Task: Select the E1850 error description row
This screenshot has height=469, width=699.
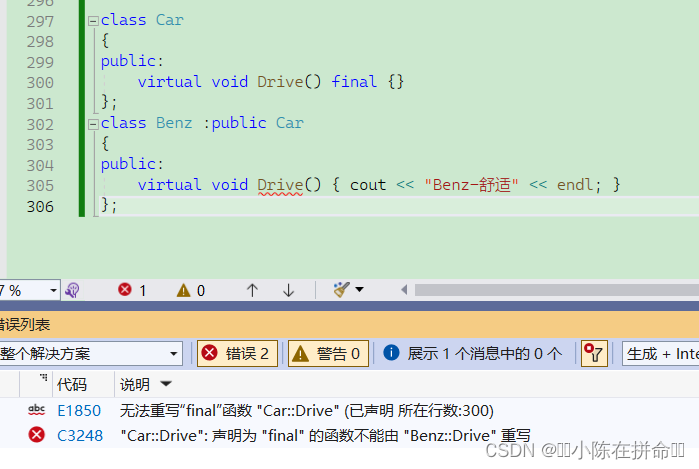Action: 307,411
